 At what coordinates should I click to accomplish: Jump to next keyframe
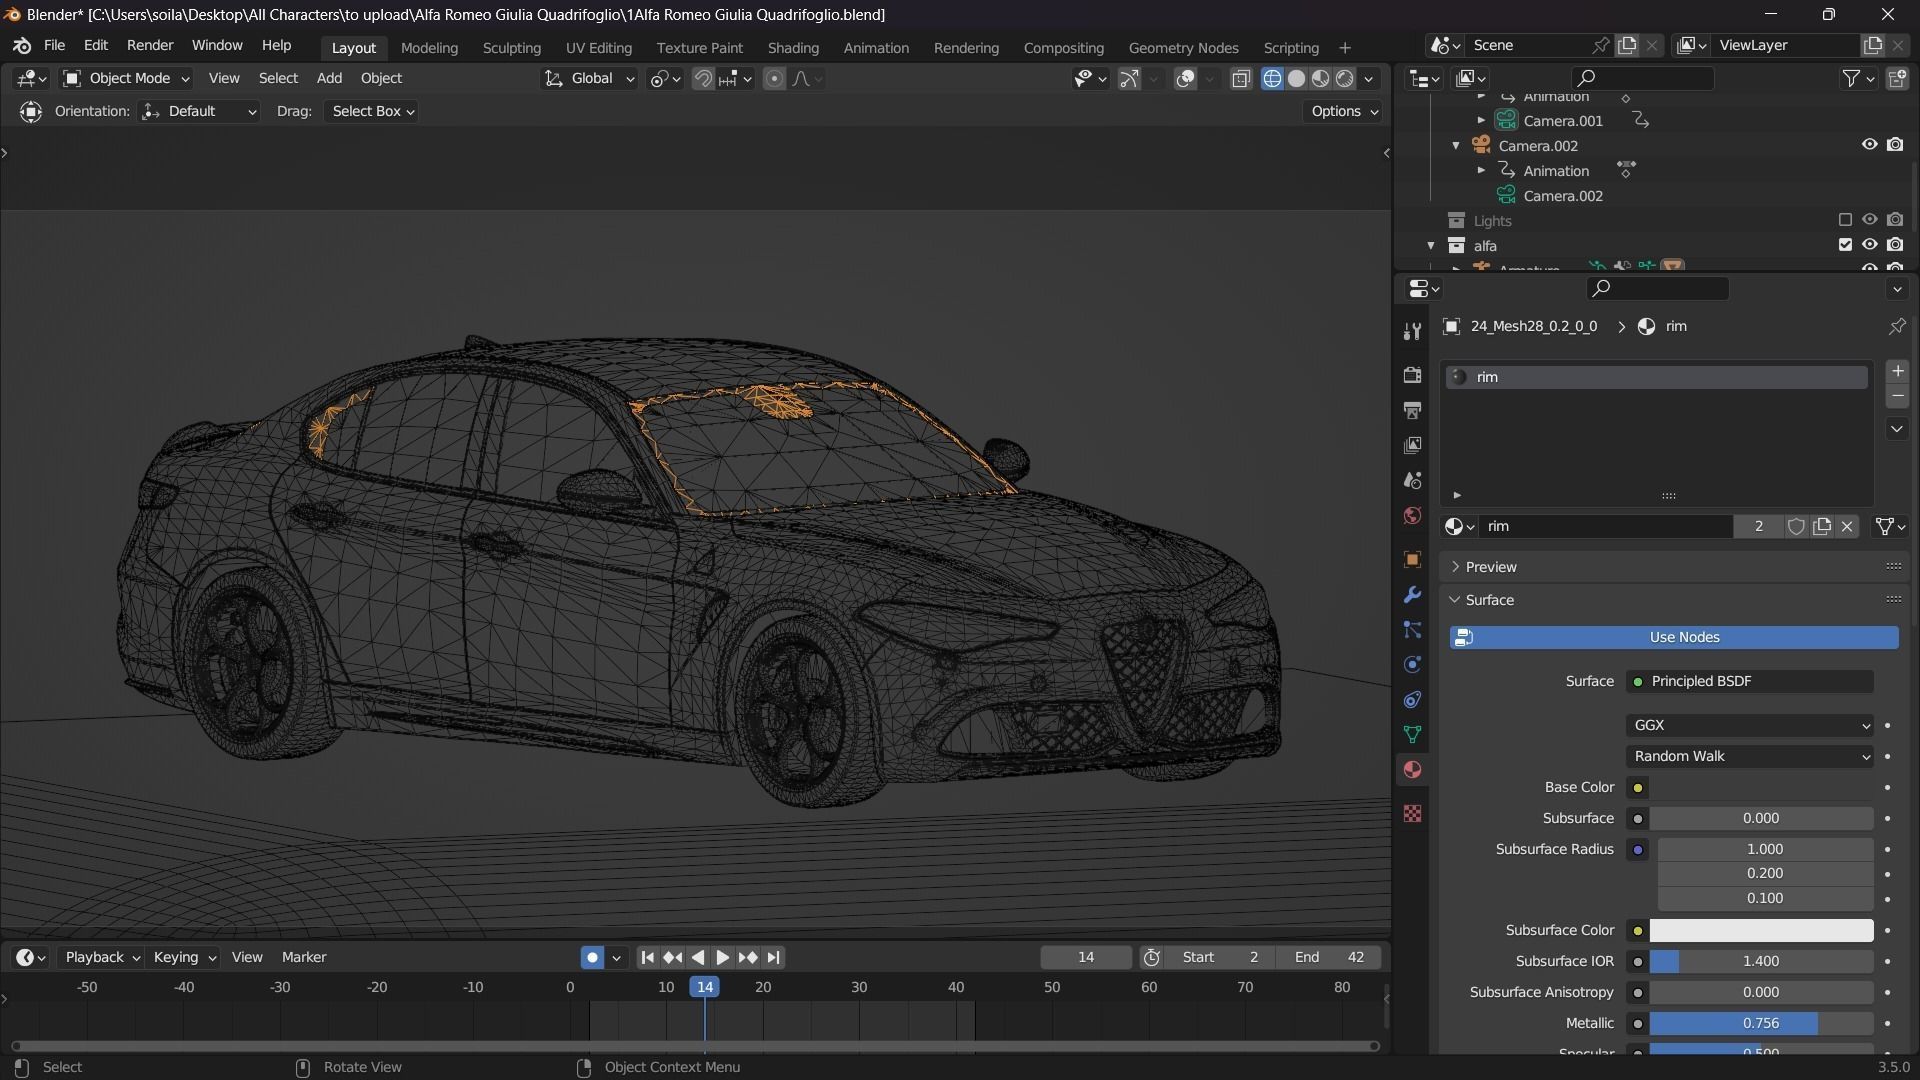(x=748, y=957)
